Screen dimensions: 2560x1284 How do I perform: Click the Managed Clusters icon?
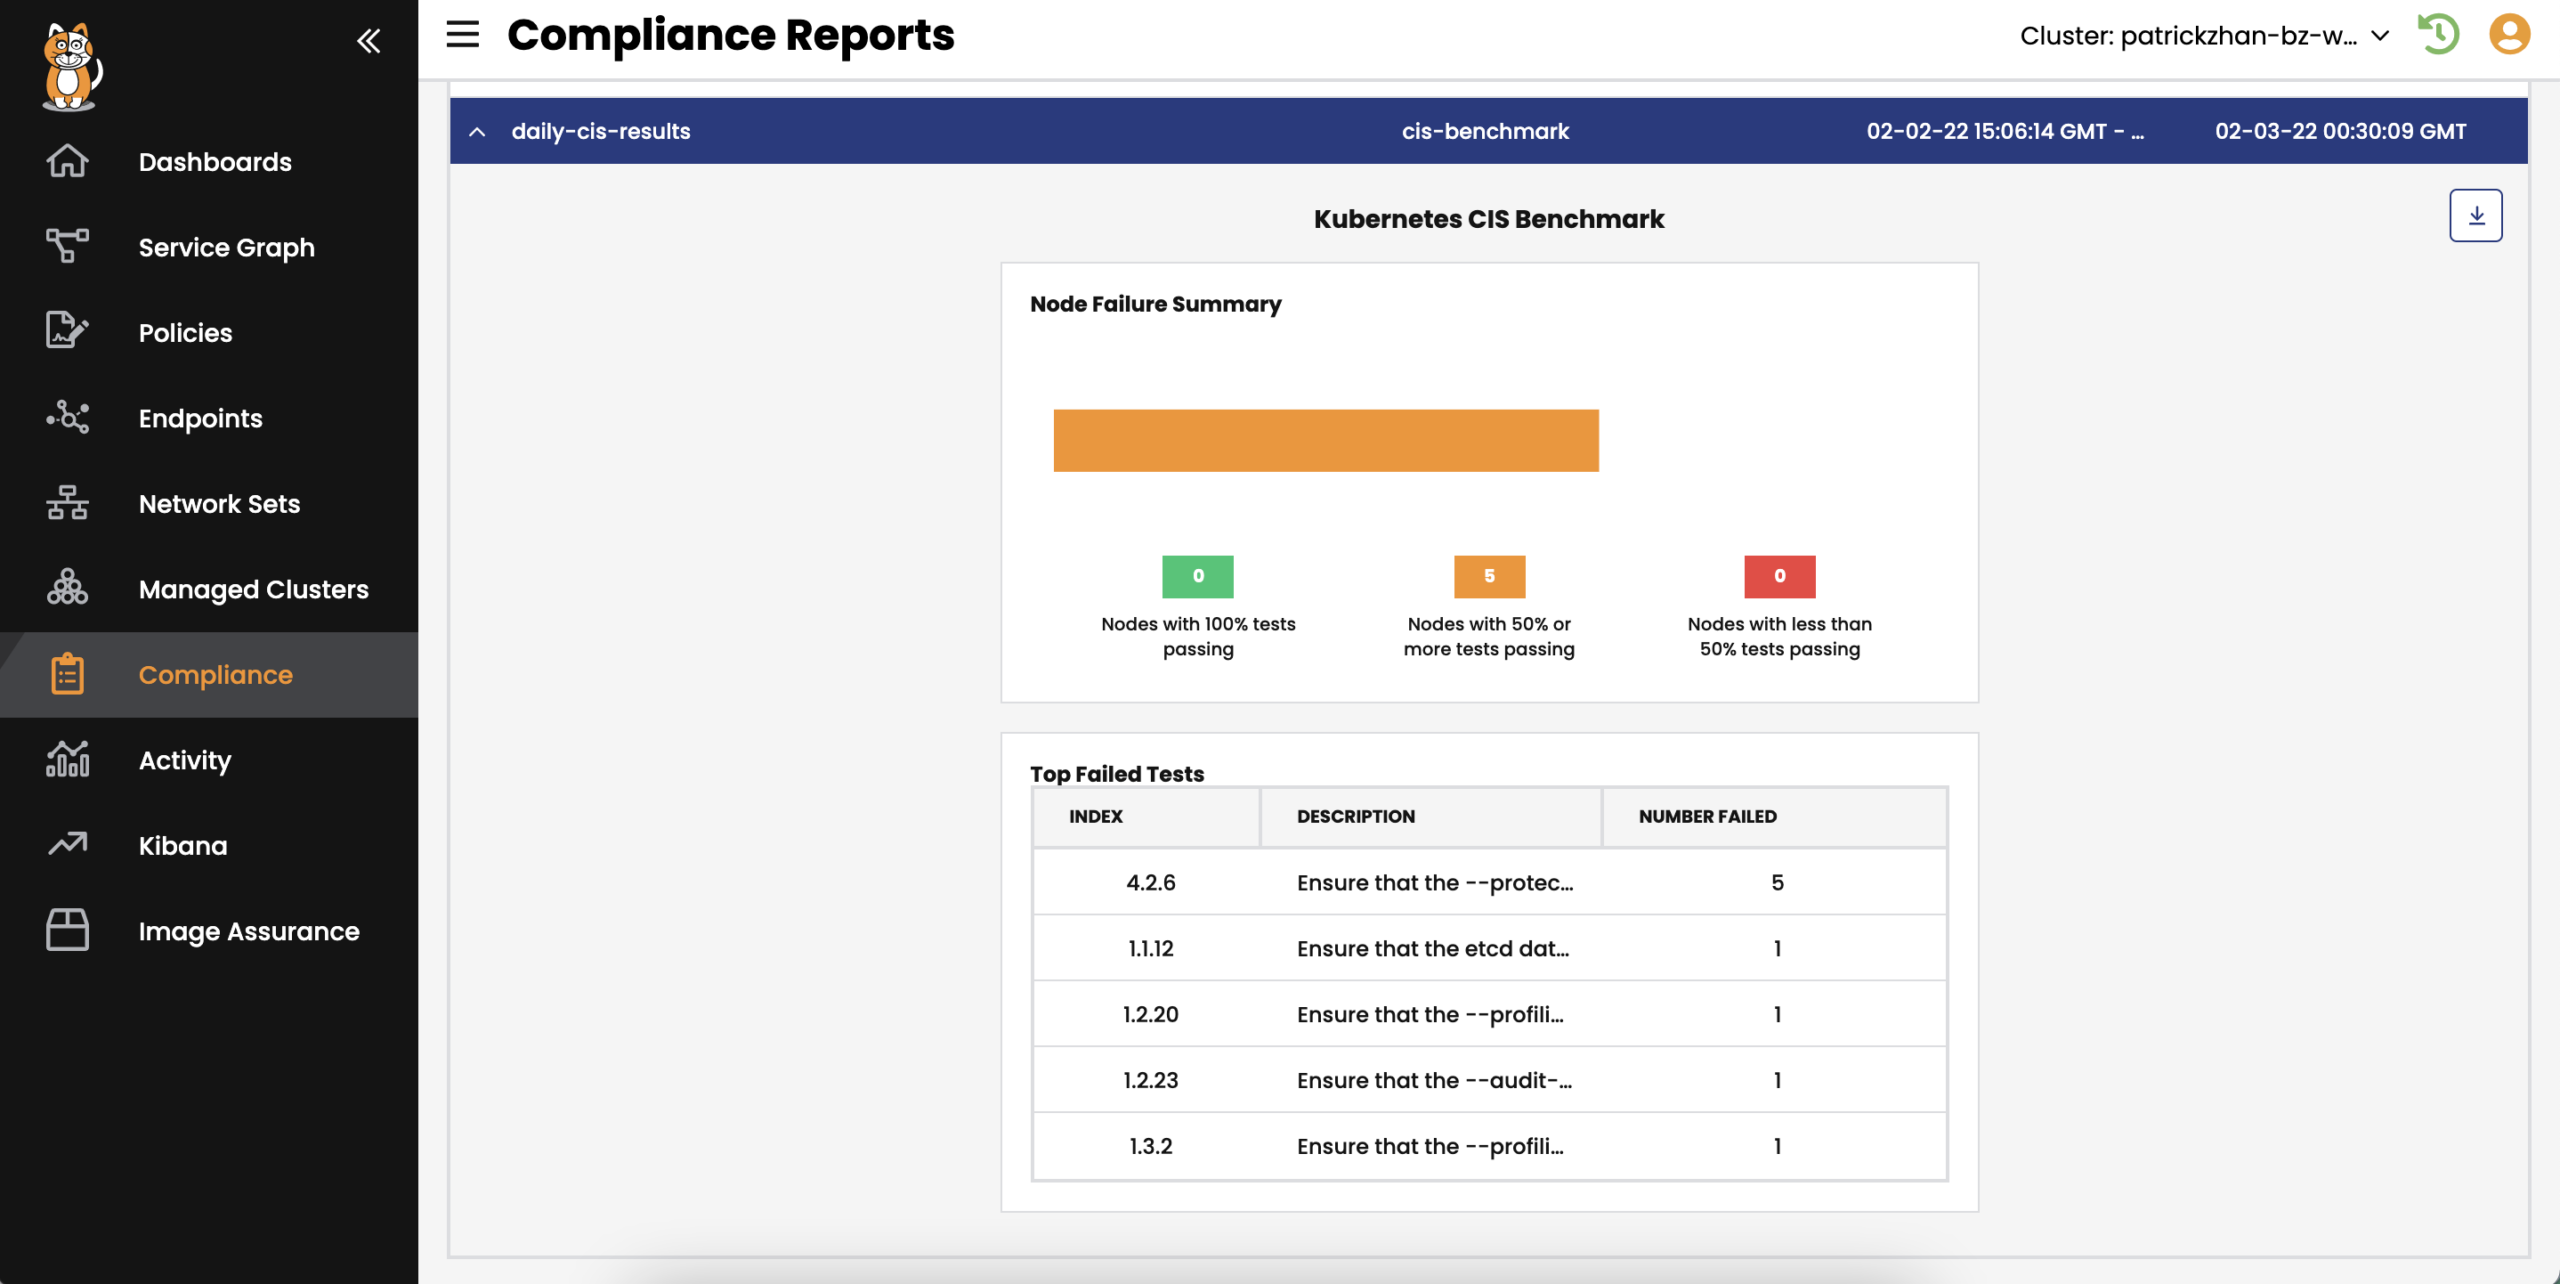(x=67, y=589)
